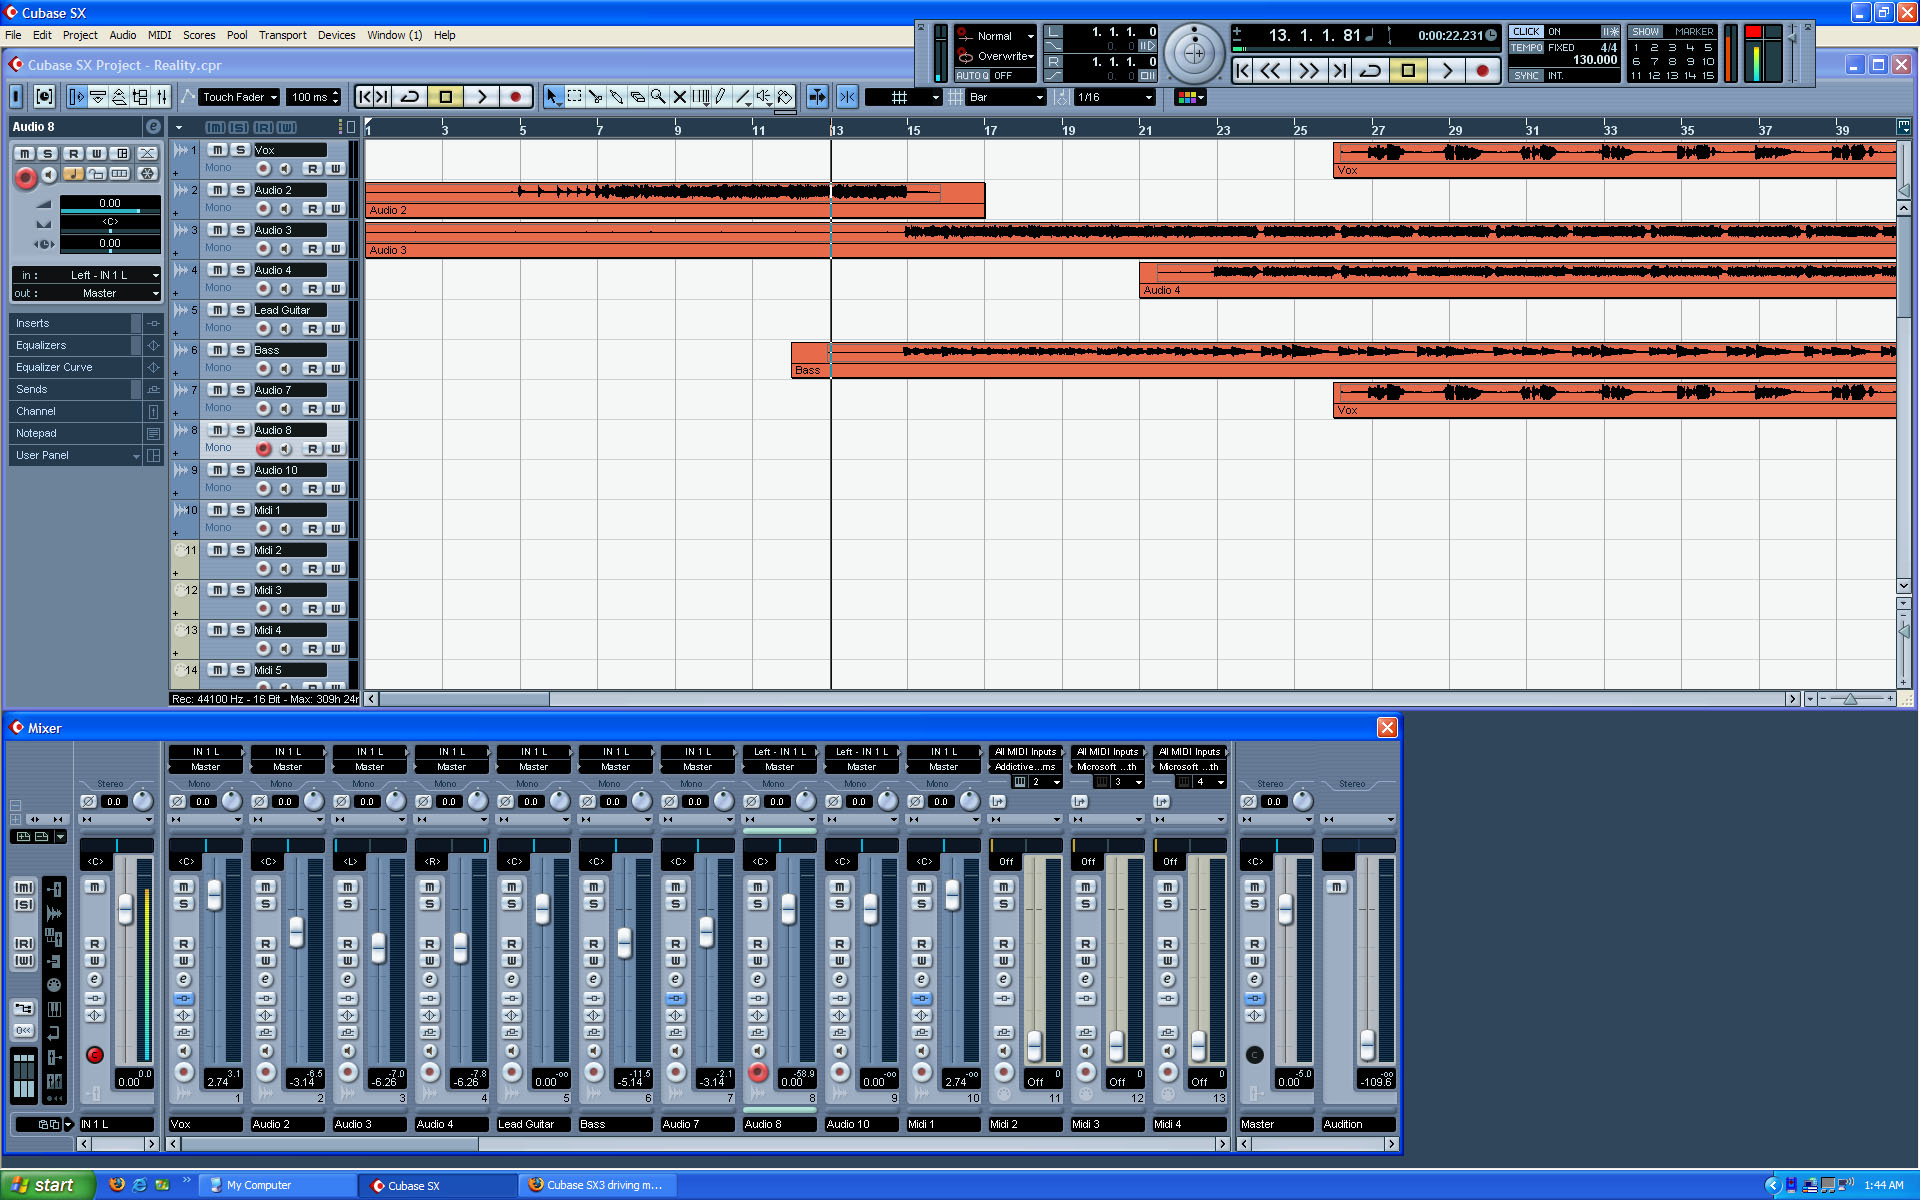The image size is (1920, 1200).
Task: Adjust the Bass channel fader in Mixer
Action: (624, 942)
